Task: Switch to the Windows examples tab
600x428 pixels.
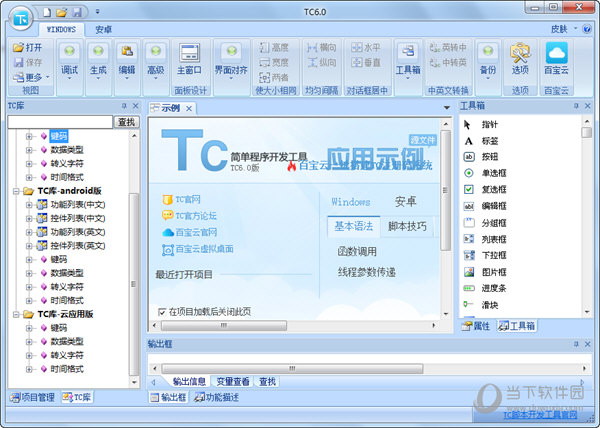Action: [x=351, y=202]
